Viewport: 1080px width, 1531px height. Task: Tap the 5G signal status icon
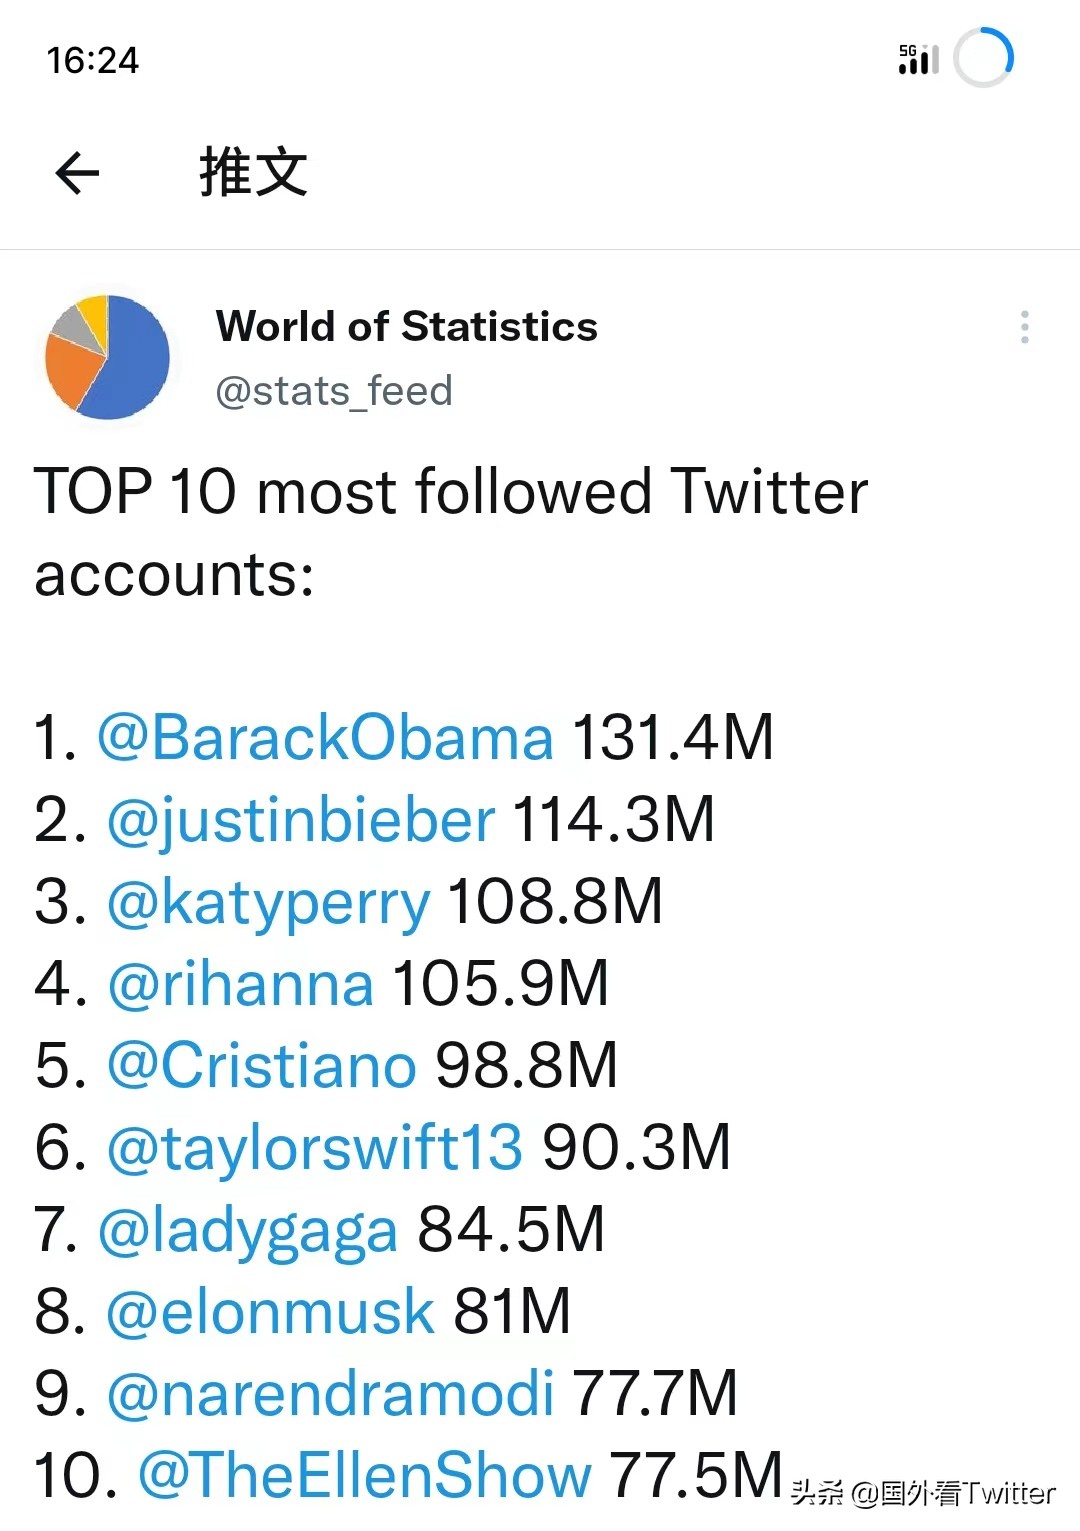tap(918, 59)
